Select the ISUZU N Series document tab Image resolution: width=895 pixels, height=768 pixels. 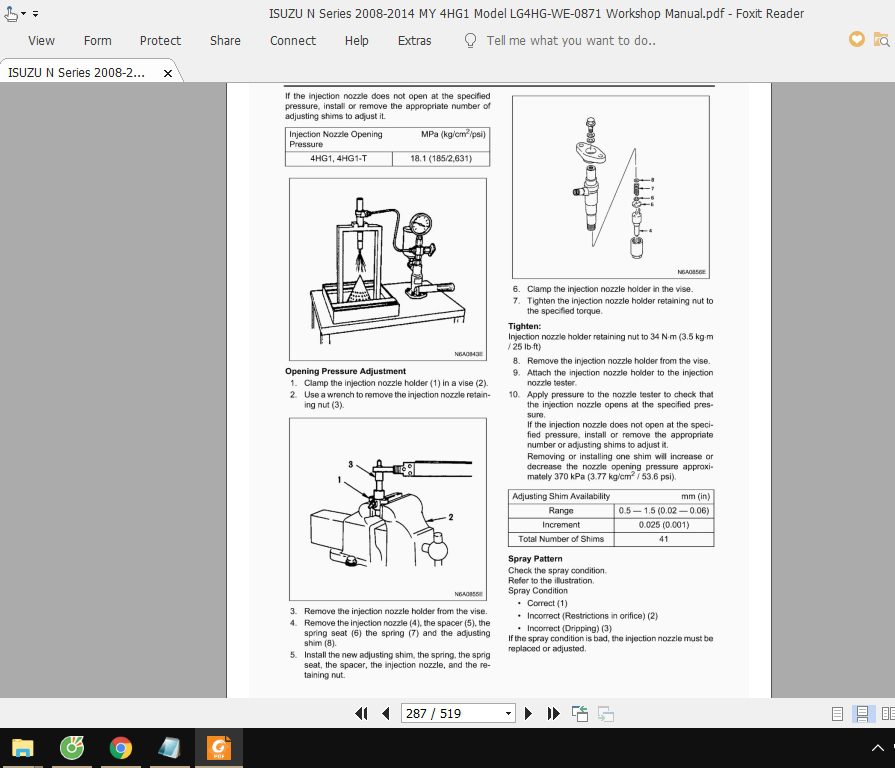tap(76, 72)
